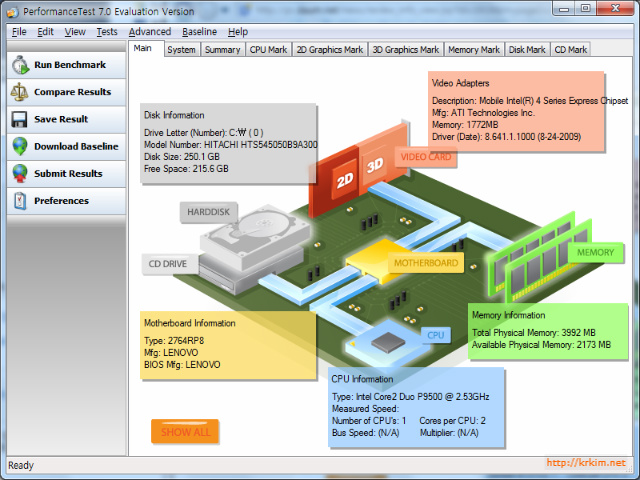Click the Total Physical Memory 3992 MB text

pyautogui.click(x=534, y=333)
